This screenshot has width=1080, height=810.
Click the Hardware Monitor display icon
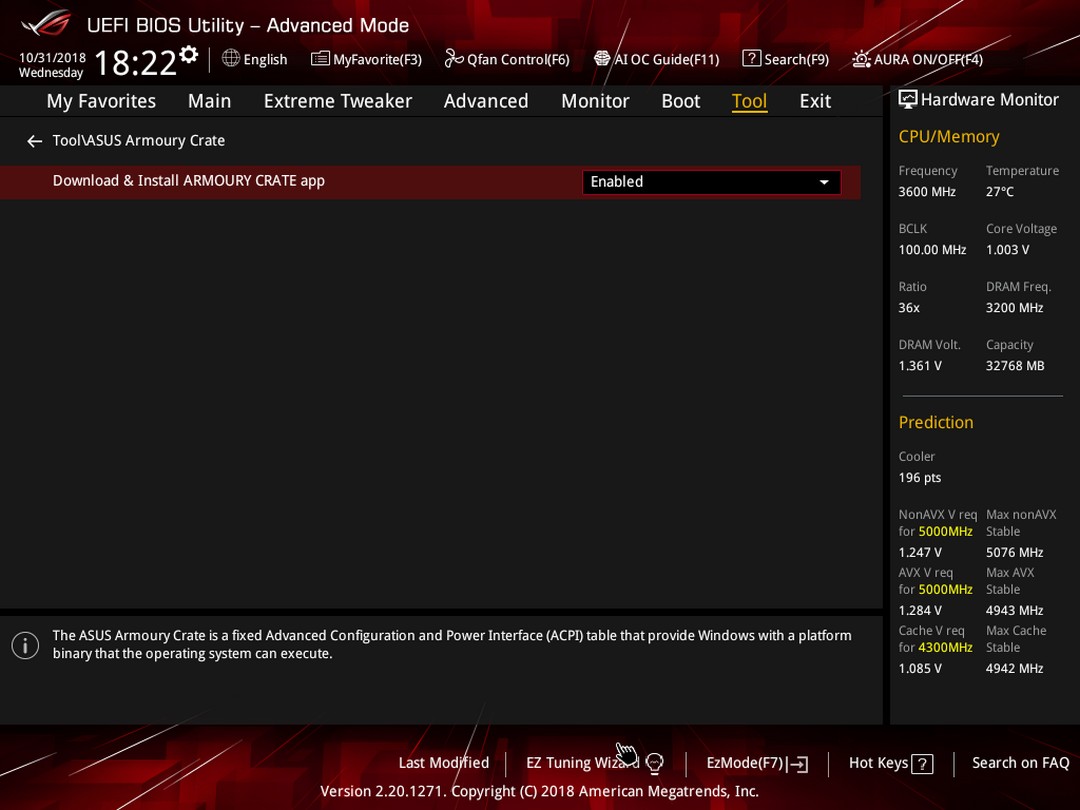pyautogui.click(x=908, y=100)
